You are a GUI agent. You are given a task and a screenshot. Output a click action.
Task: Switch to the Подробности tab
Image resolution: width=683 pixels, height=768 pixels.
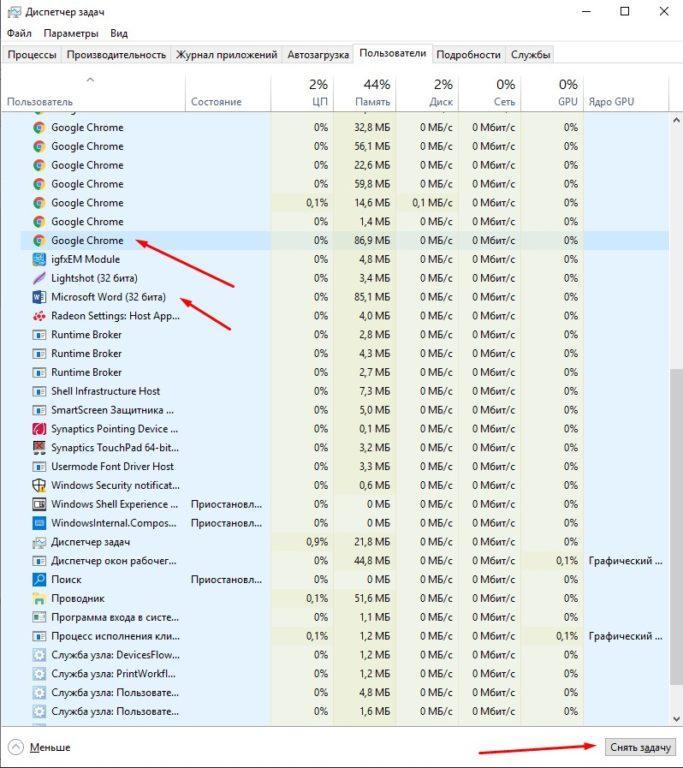(x=468, y=55)
